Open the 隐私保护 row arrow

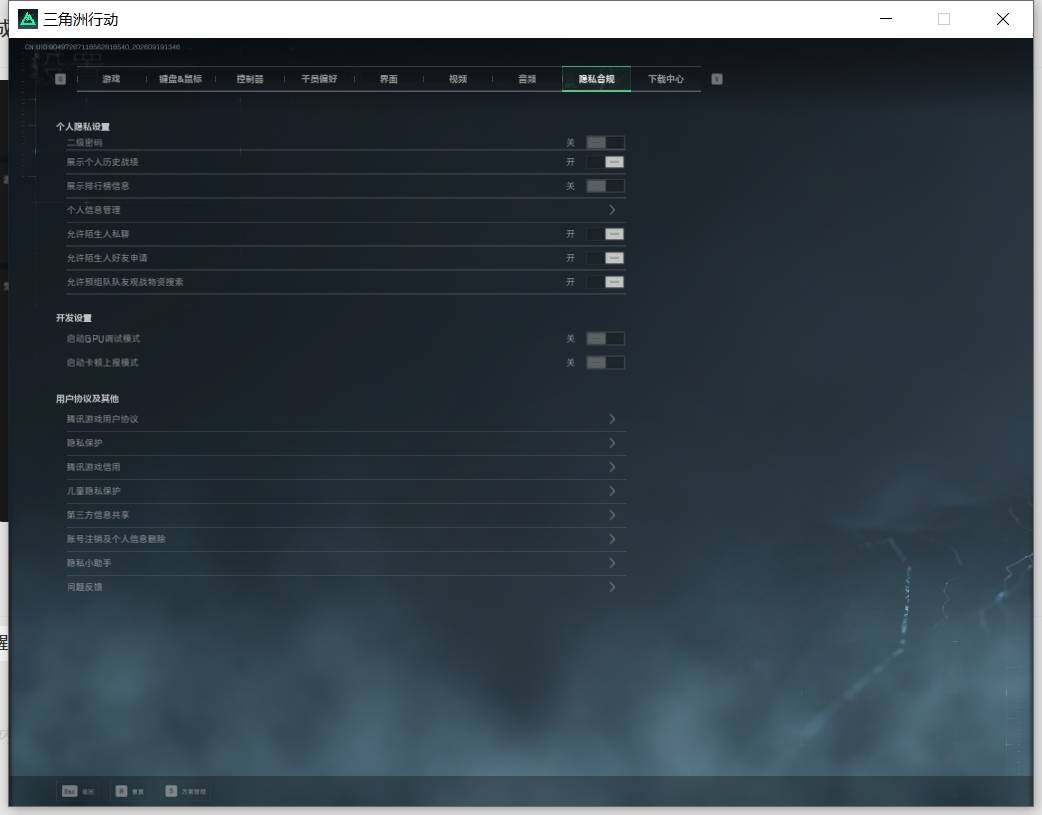[x=612, y=443]
